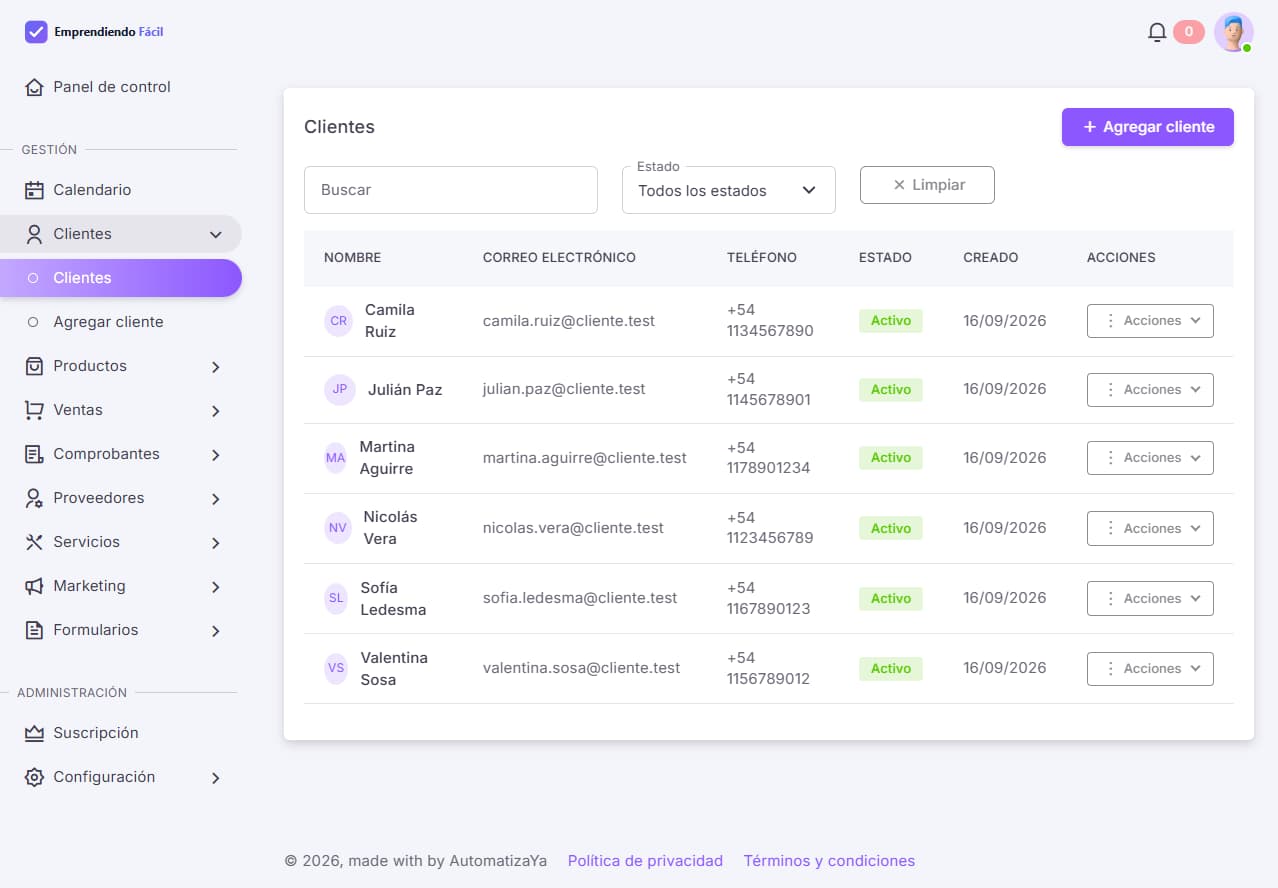Click the Suscripción crown icon
Screen dimensions: 1278x888
(34, 733)
